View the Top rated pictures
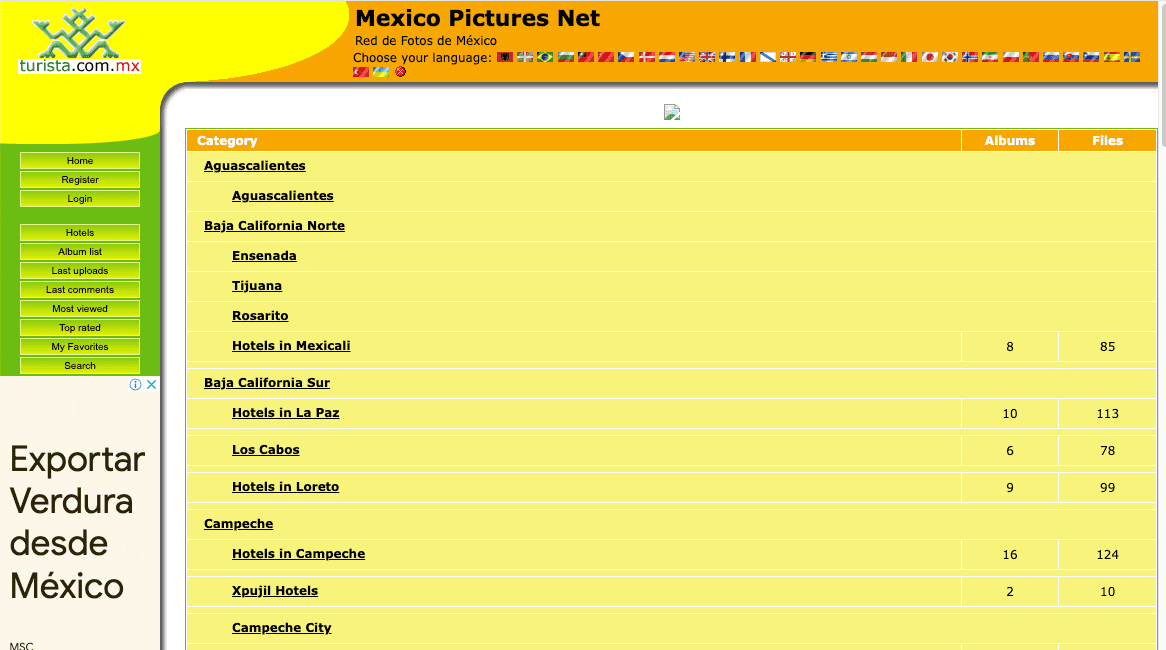The width and height of the screenshot is (1166, 650). coord(79,327)
